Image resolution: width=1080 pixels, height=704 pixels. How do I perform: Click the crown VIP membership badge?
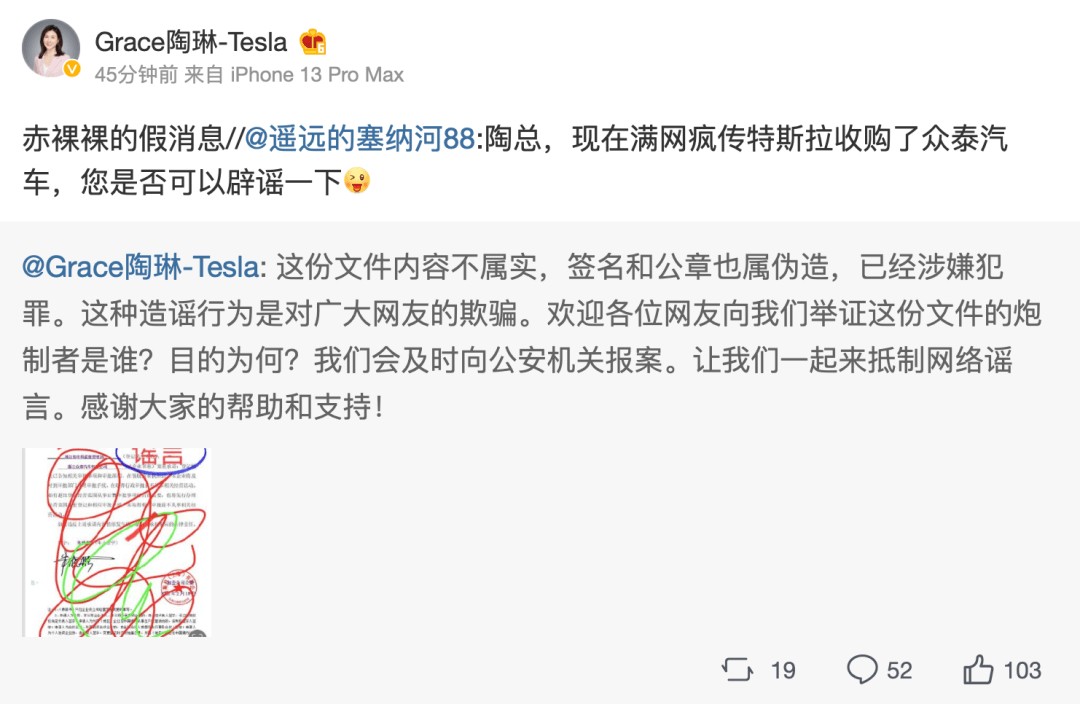point(313,42)
